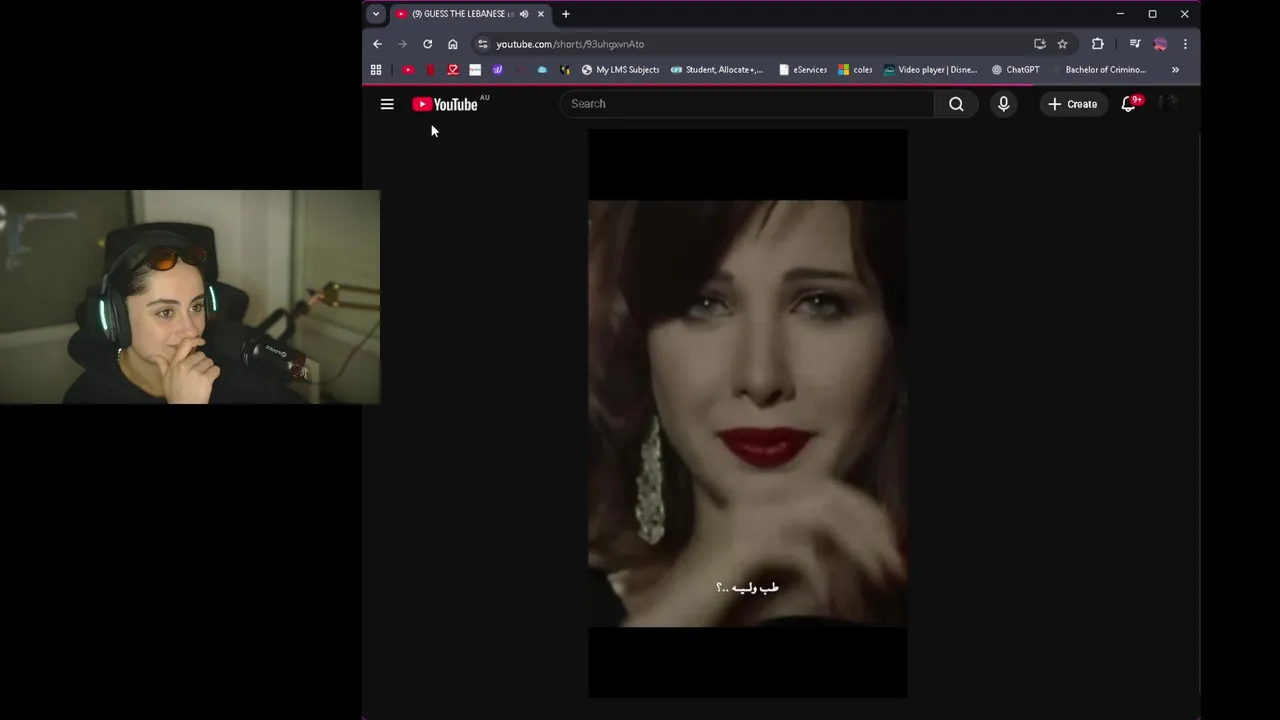
Task: Open the apps grid in bookmarks bar
Action: (376, 70)
